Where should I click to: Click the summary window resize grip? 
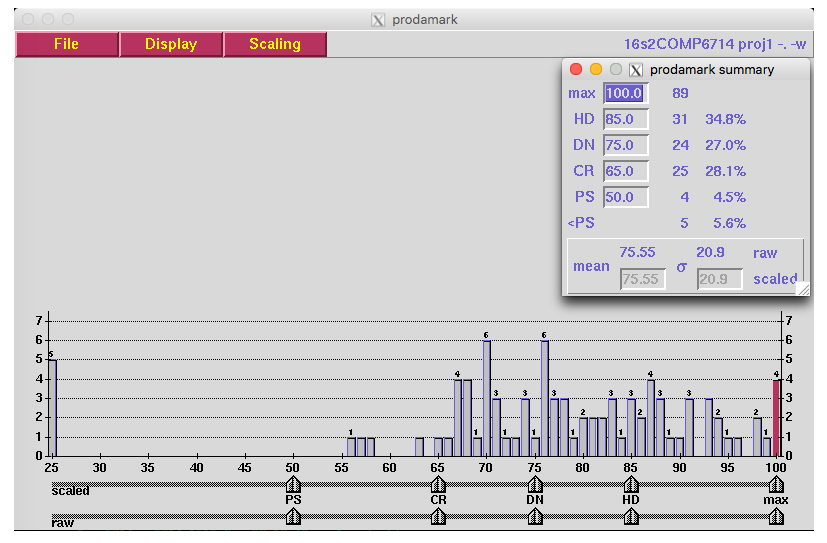coord(802,288)
